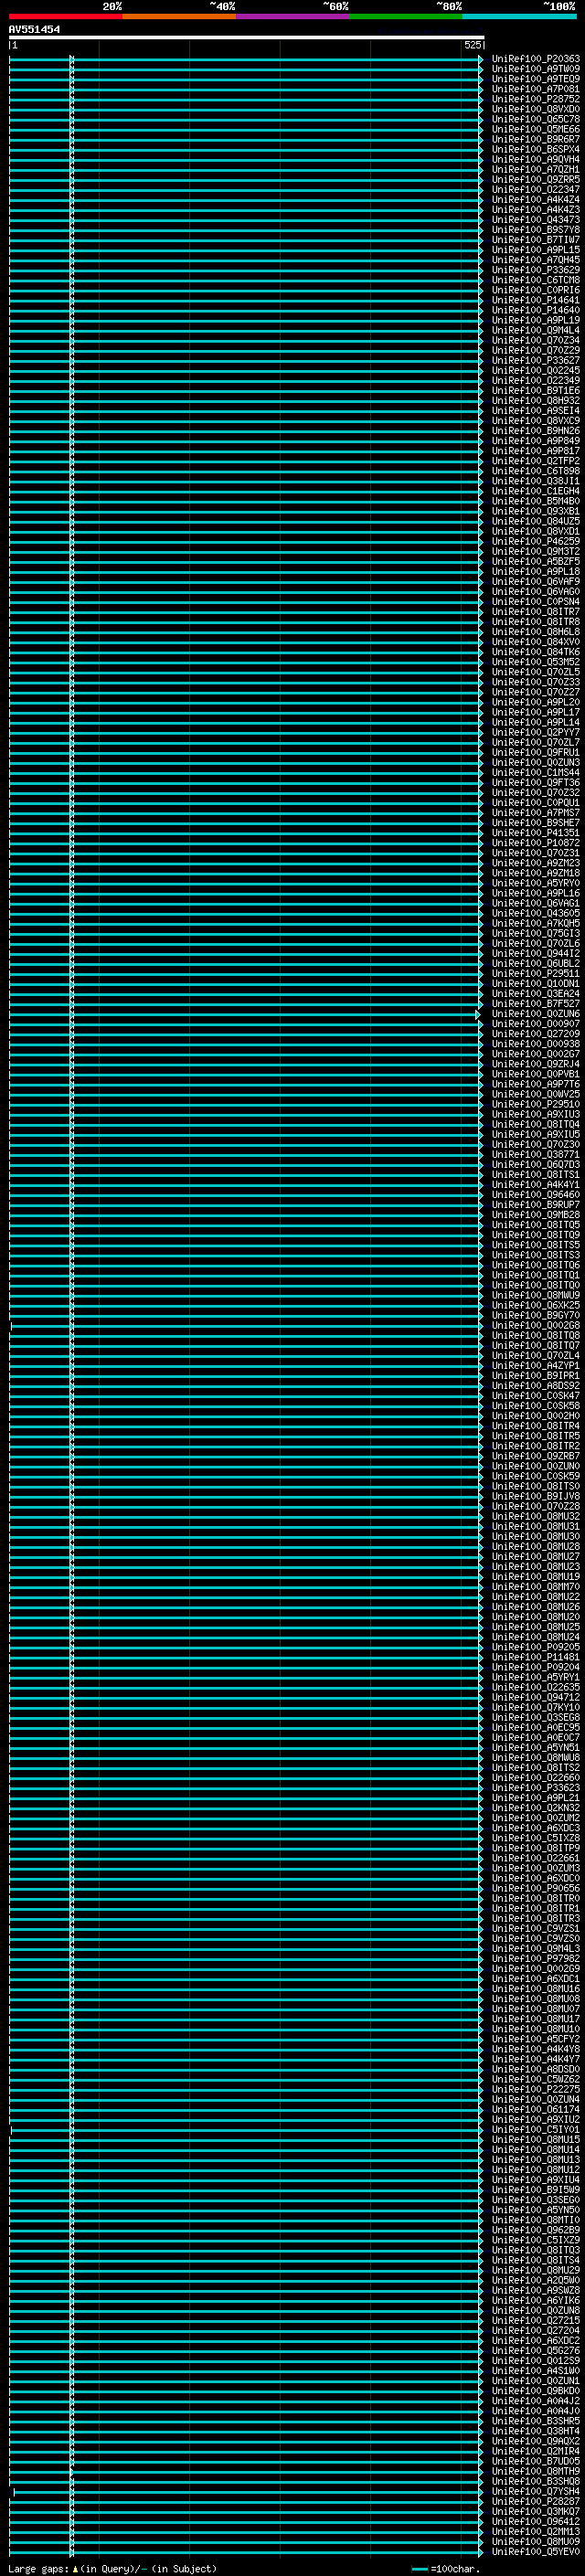Click the UniRef100_B3SHR5 label
The height and width of the screenshot is (2576, 585).
point(535,2421)
